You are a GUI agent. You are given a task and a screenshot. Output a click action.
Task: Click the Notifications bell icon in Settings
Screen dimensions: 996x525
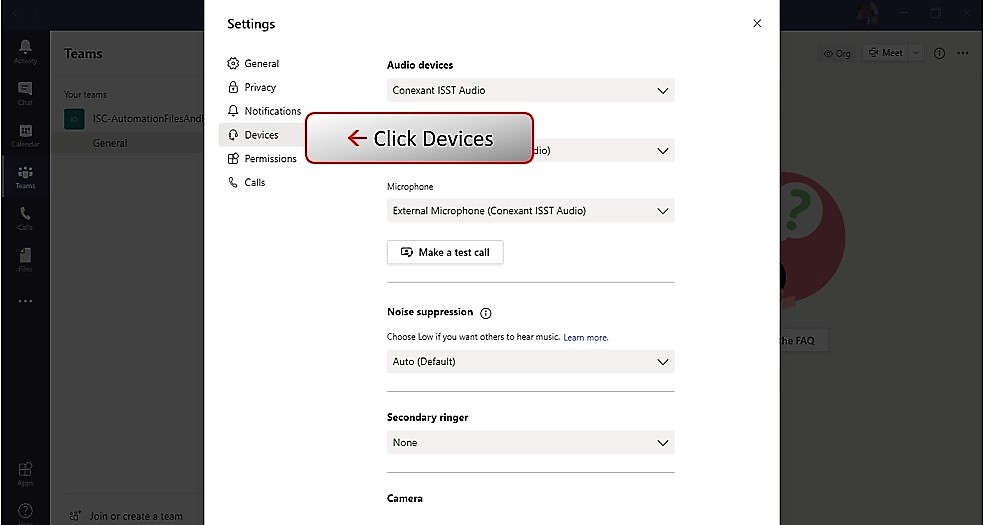(x=233, y=110)
